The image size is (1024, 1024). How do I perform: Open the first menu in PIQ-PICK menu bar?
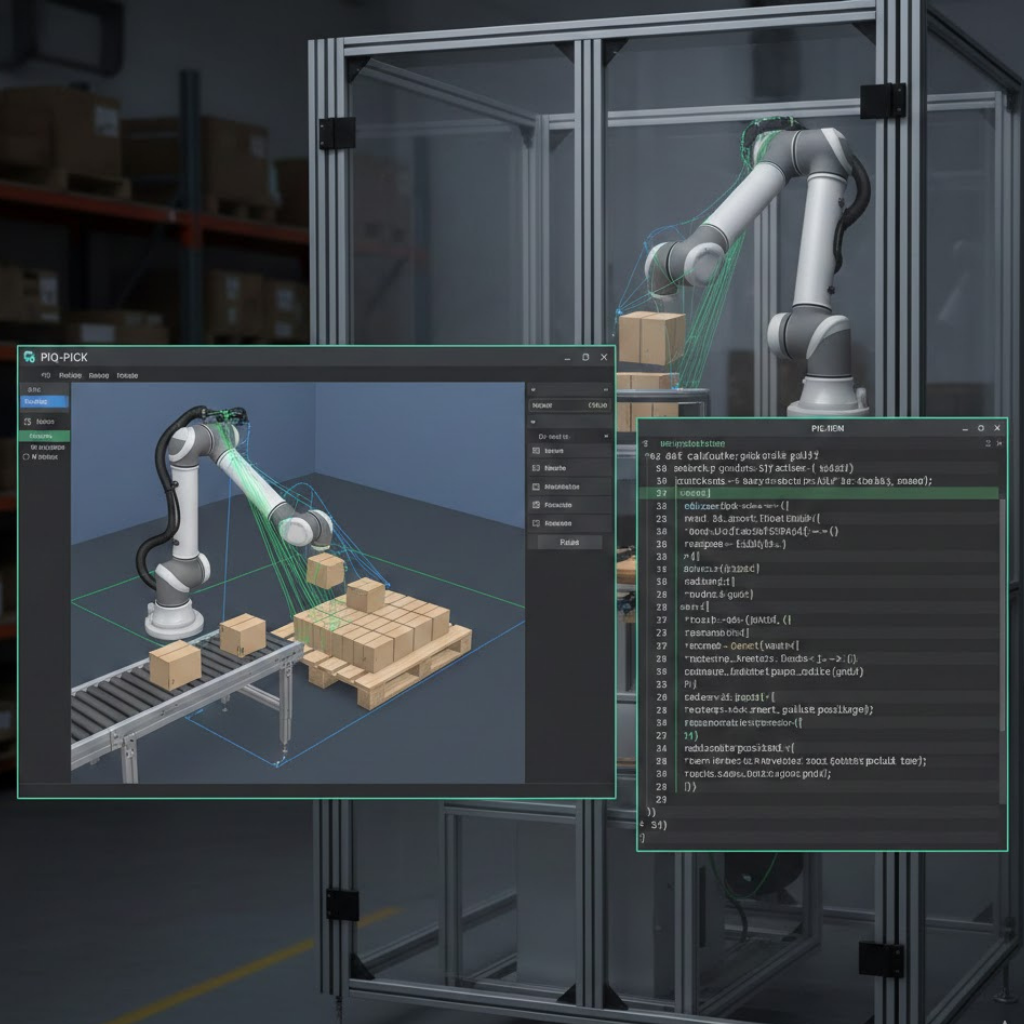pos(45,376)
